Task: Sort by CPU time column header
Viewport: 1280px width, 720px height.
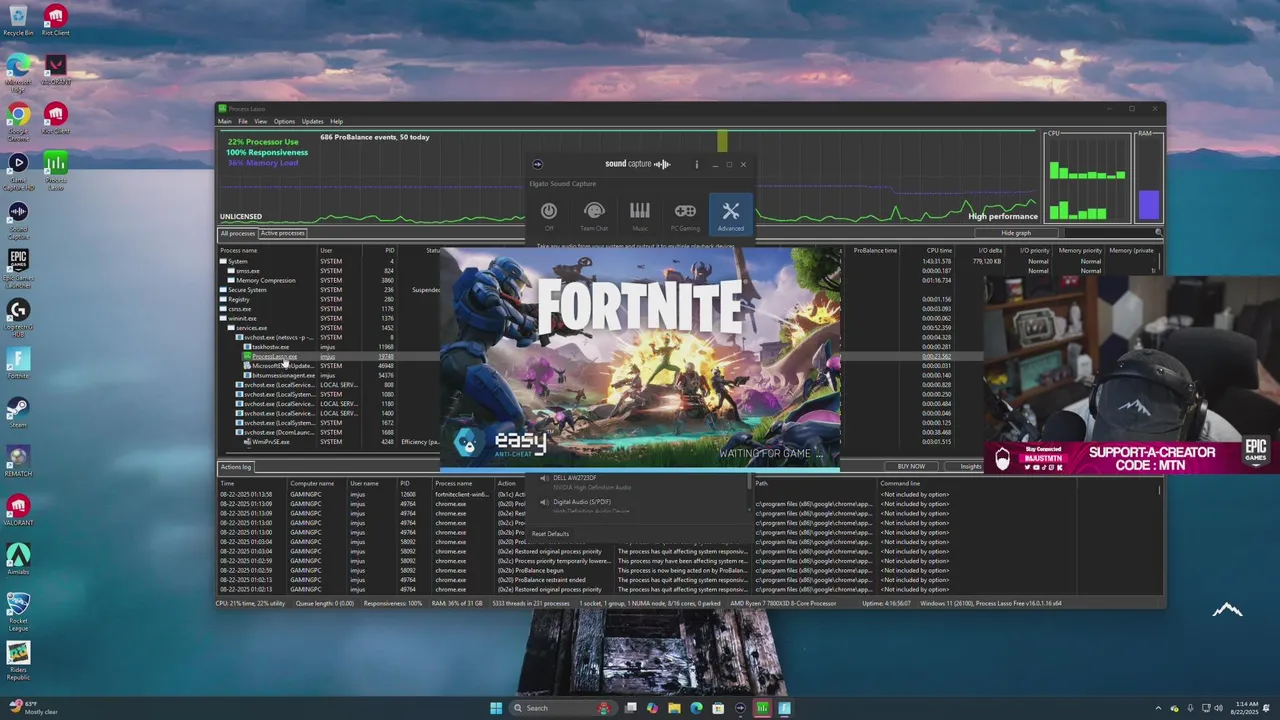Action: 939,250
